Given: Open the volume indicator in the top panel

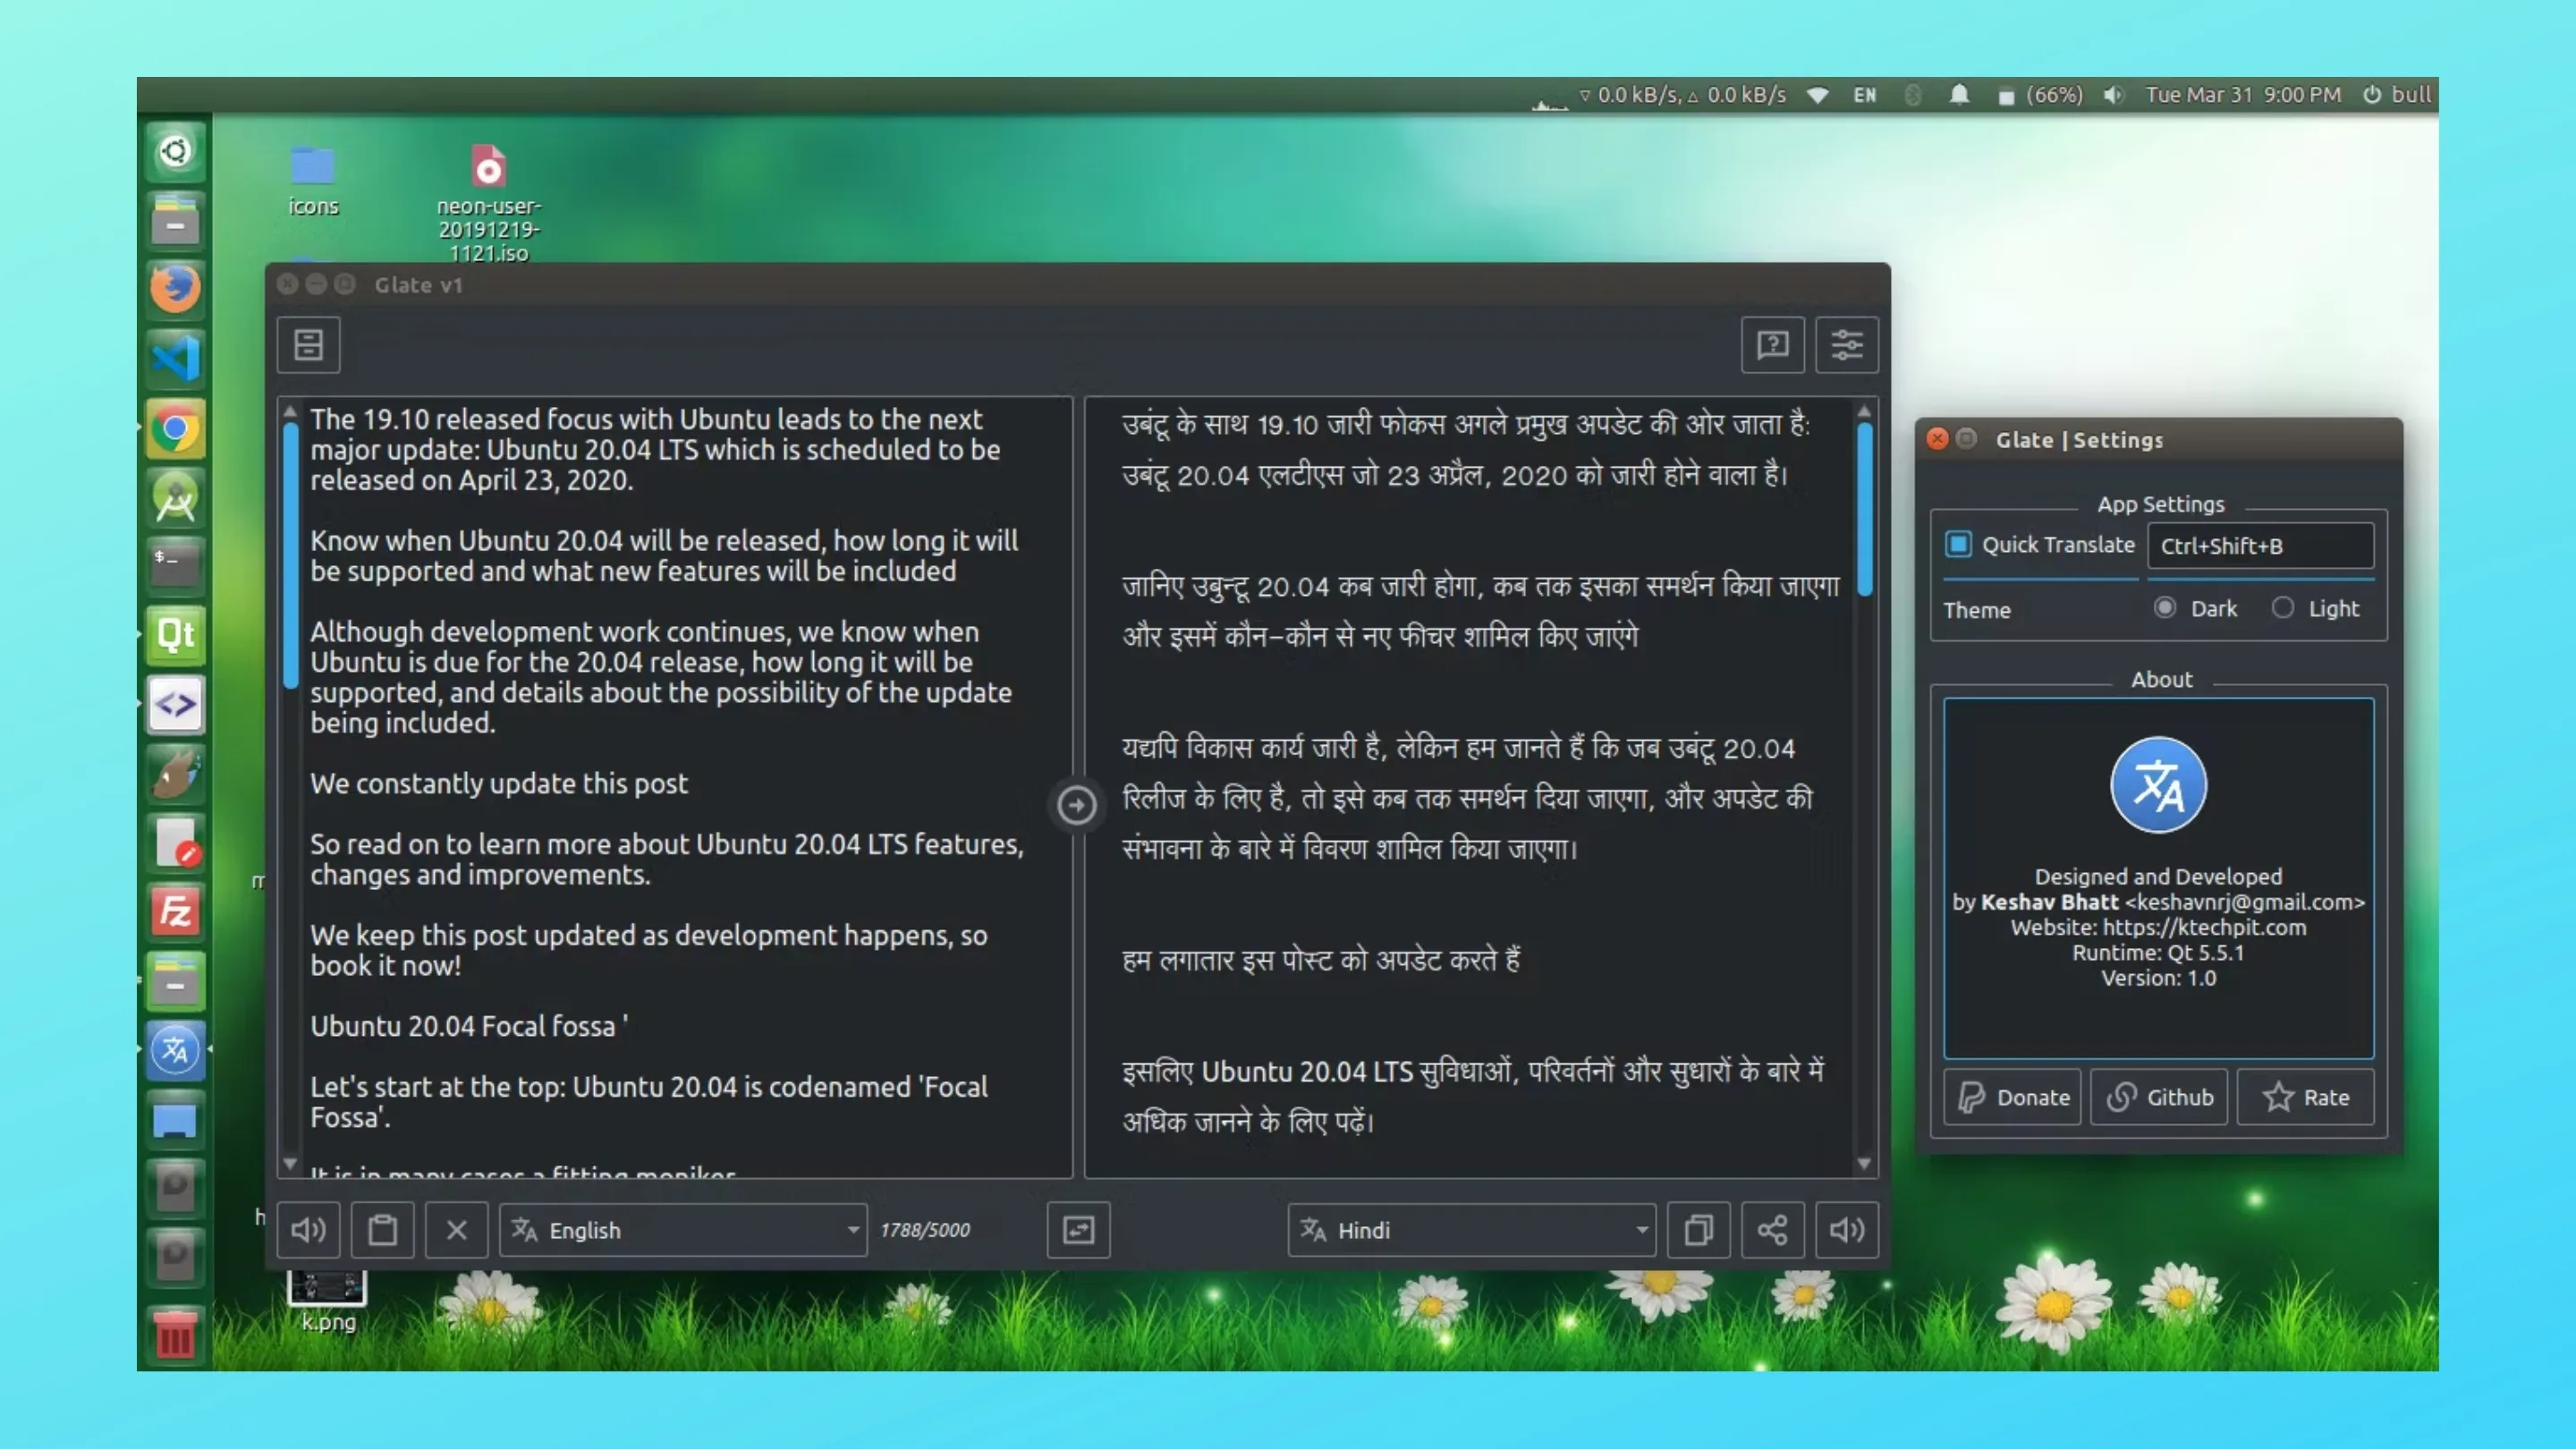Looking at the screenshot, I should (x=2113, y=95).
